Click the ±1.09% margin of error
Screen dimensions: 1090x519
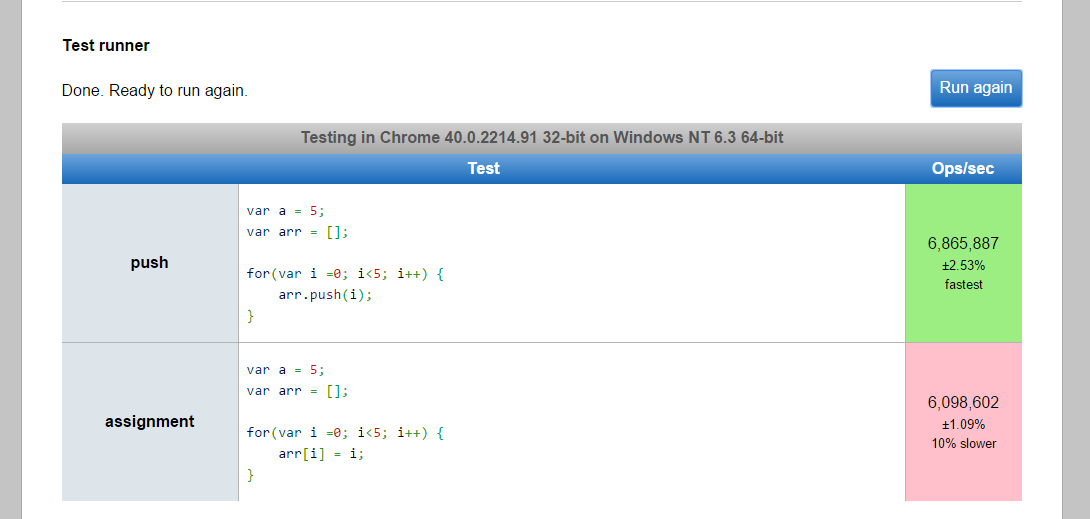963,425
